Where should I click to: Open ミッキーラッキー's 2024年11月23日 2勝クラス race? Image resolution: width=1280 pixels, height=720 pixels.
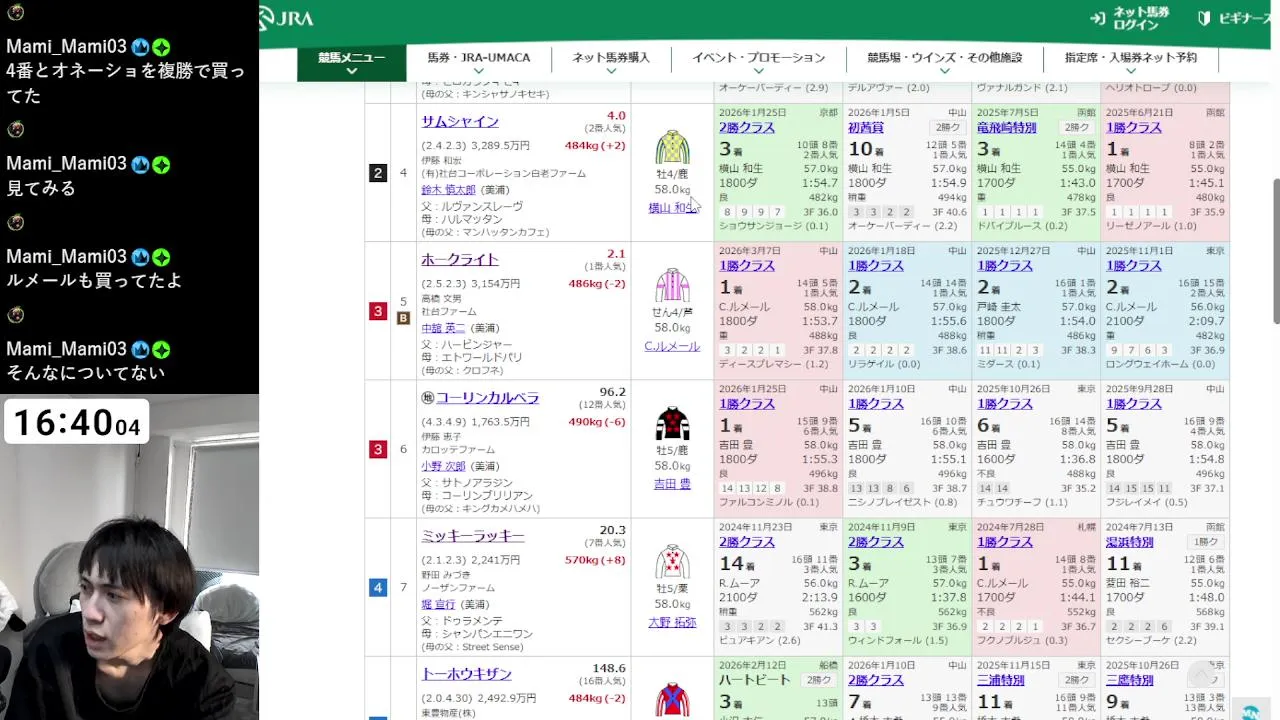747,542
